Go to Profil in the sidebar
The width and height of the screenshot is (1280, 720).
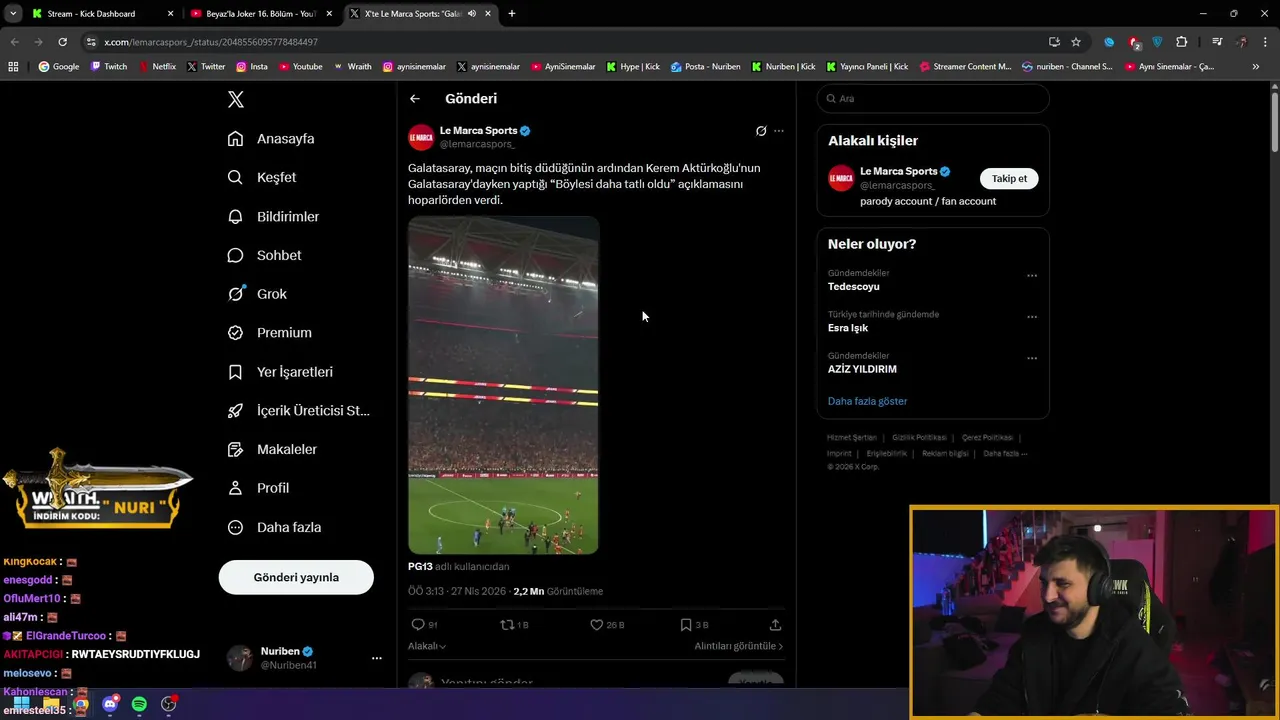(258, 488)
